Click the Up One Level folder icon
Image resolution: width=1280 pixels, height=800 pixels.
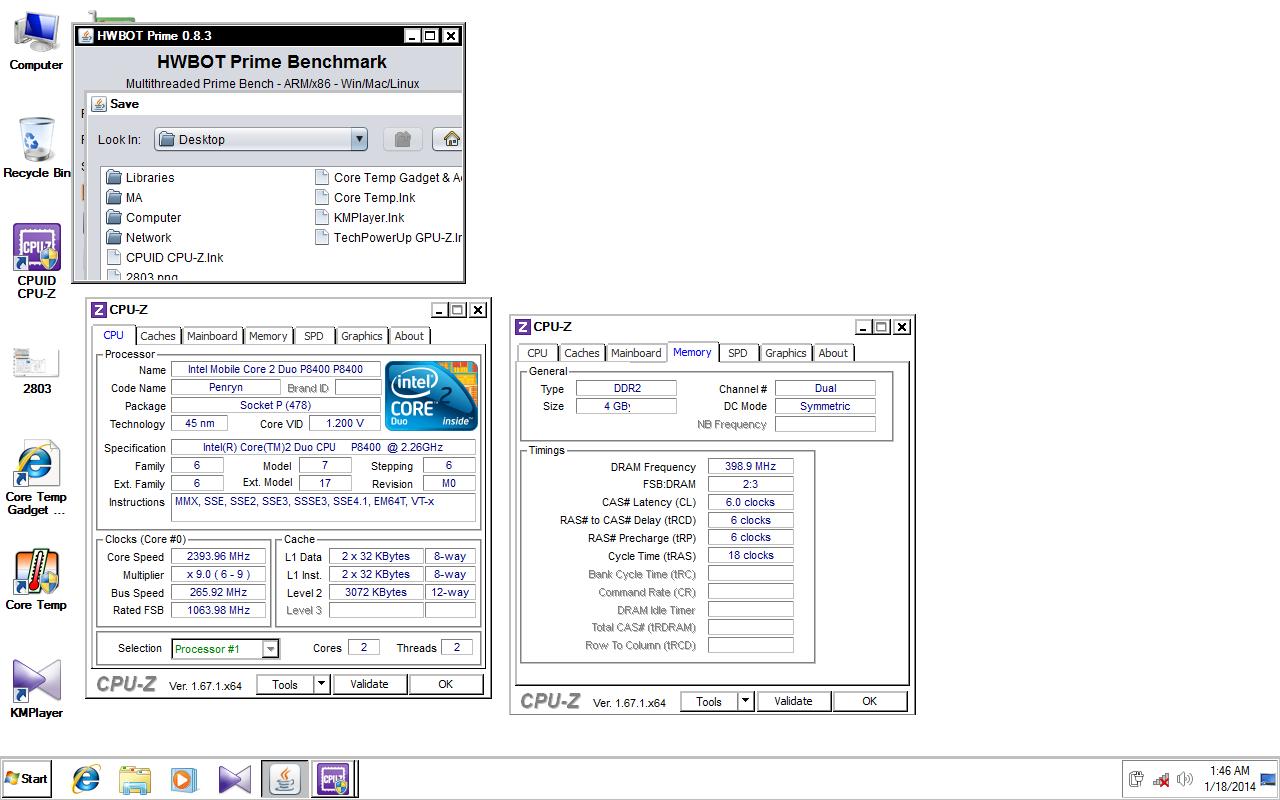pos(402,139)
